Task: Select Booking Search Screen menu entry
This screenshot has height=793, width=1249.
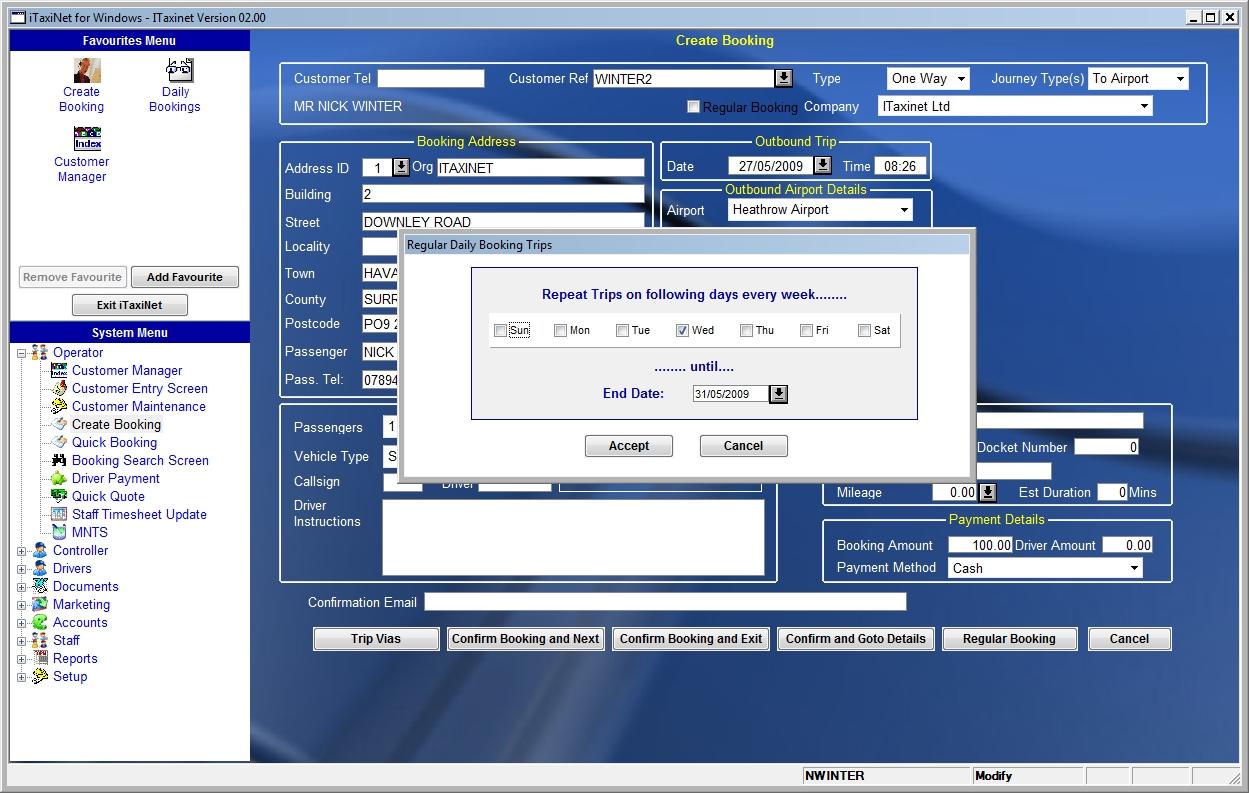Action: coord(140,460)
